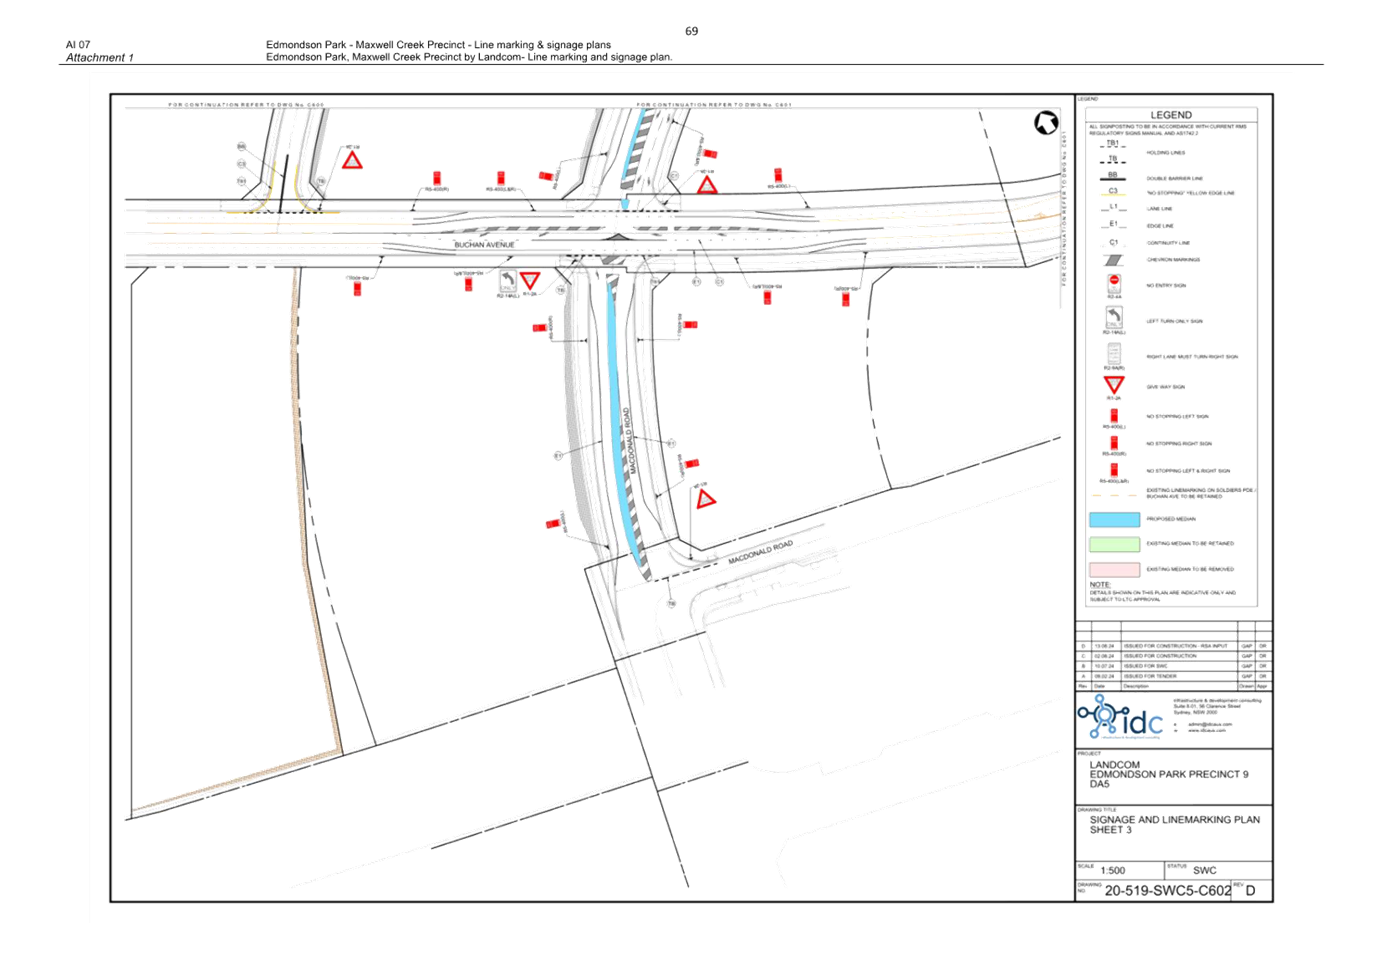The width and height of the screenshot is (1382, 977).
Task: Click the LEGEND heading
Action: tap(1171, 115)
